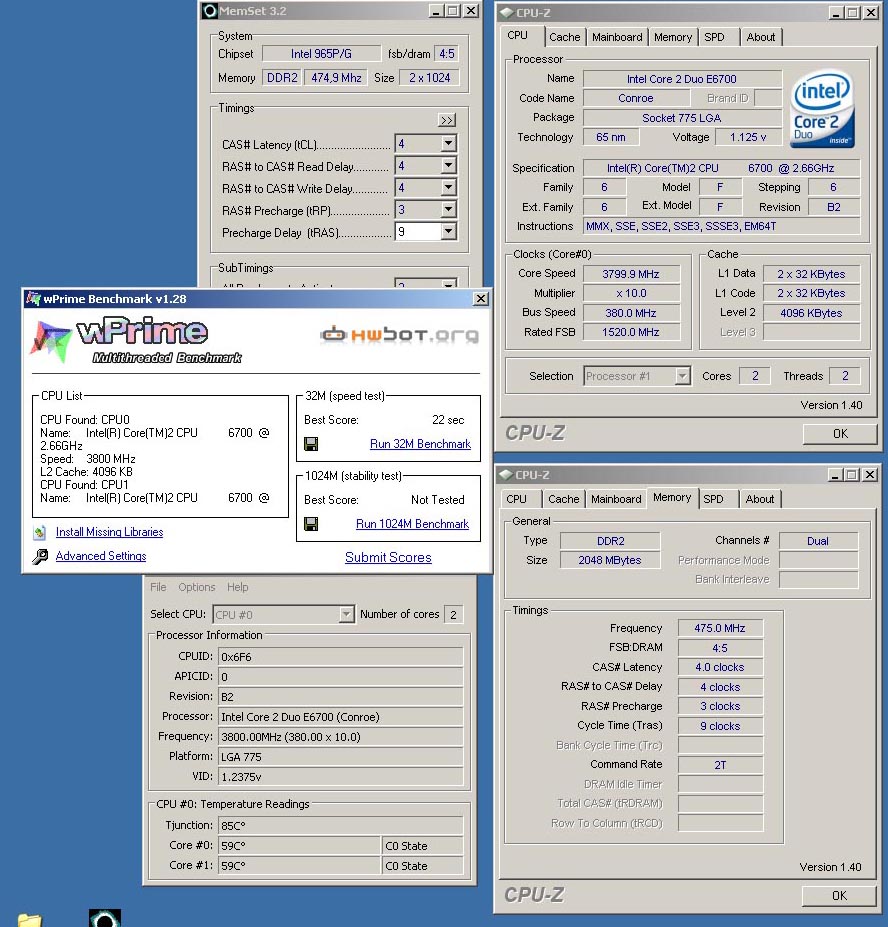Click the Instructions field listing MMX, SSE
This screenshot has height=927, width=888.
tap(721, 226)
